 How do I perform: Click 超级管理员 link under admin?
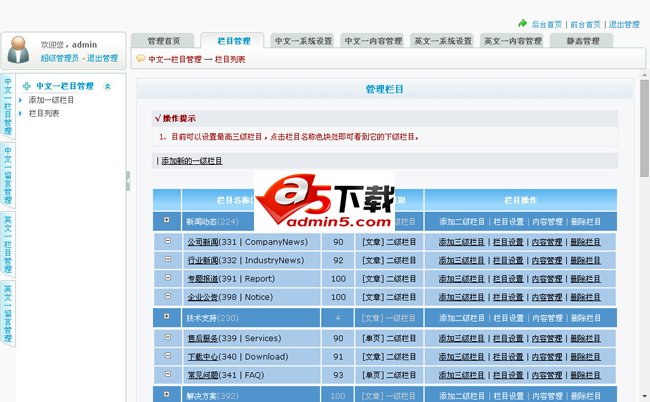[x=60, y=58]
